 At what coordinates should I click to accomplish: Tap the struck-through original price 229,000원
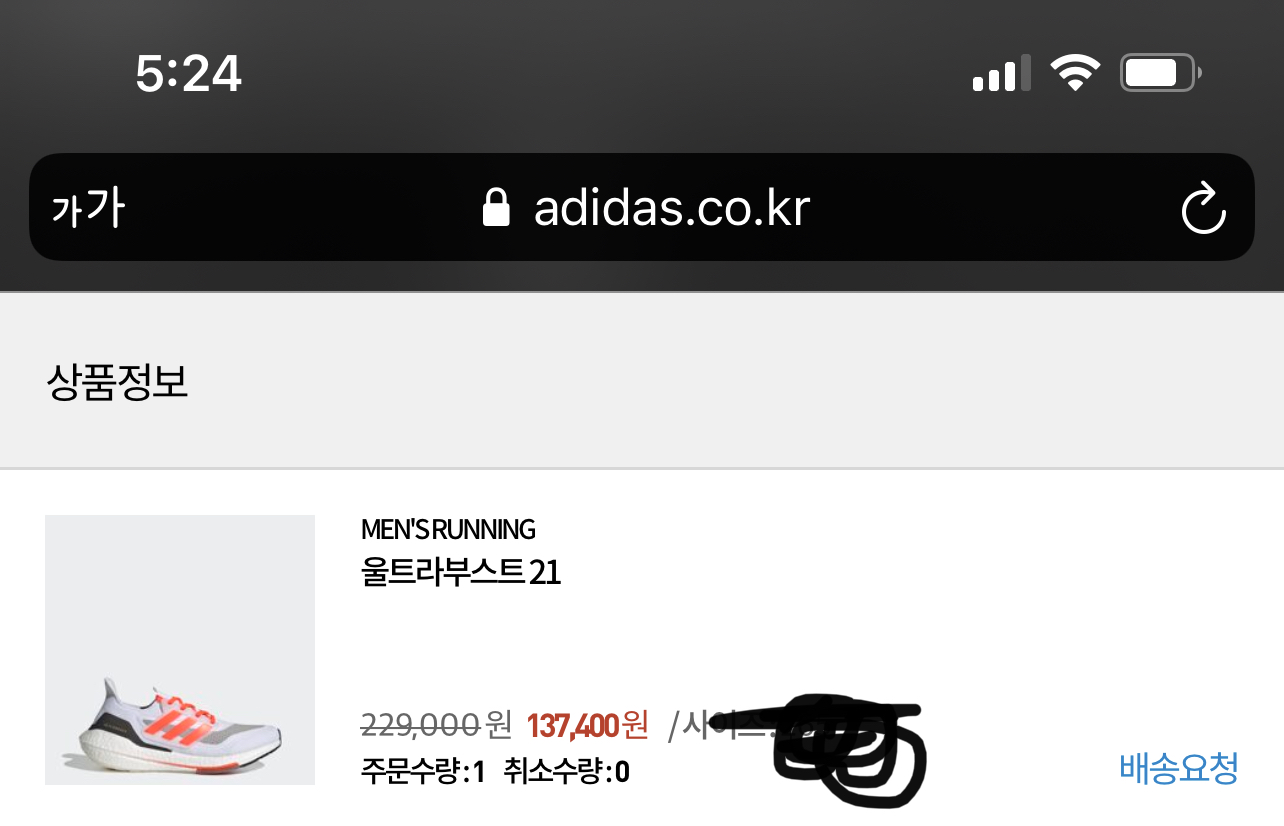435,723
